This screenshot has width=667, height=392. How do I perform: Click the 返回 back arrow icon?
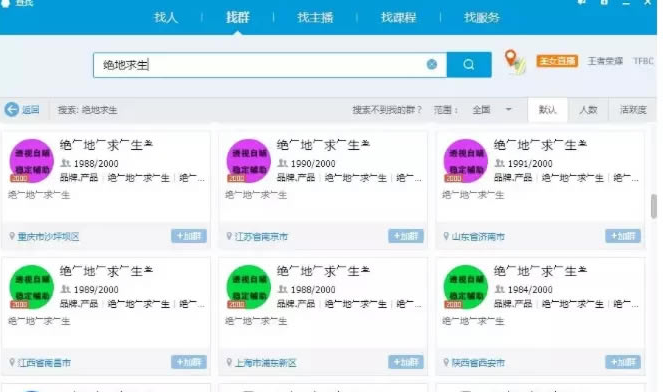click(12, 110)
